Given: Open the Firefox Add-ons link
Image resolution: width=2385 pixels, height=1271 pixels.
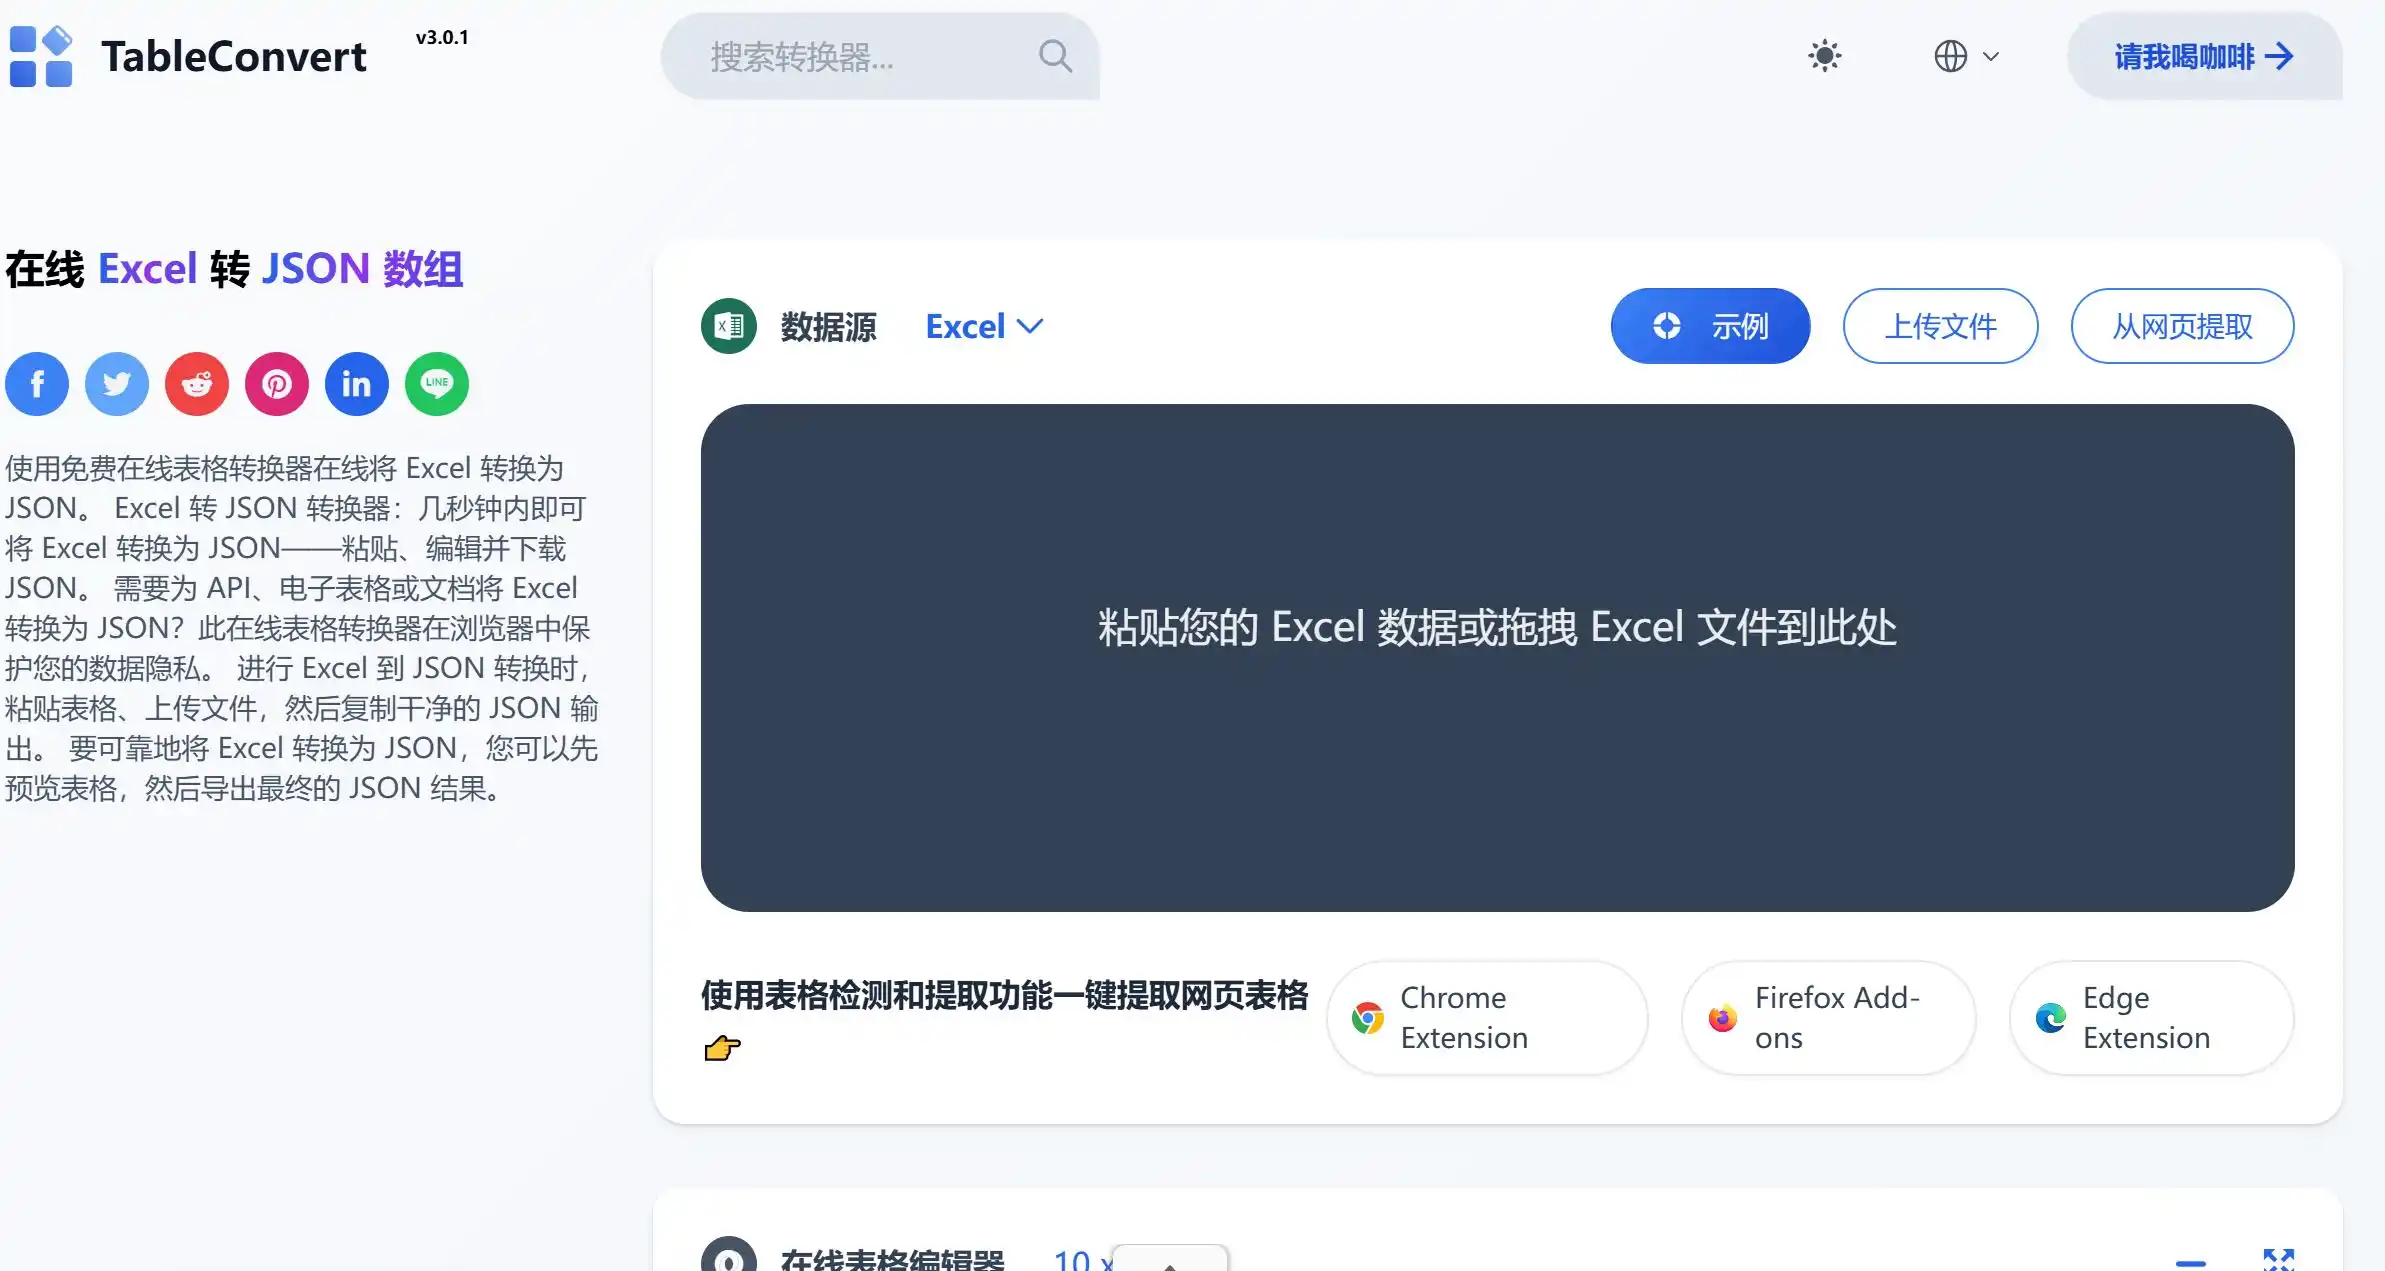Looking at the screenshot, I should pyautogui.click(x=1828, y=1018).
